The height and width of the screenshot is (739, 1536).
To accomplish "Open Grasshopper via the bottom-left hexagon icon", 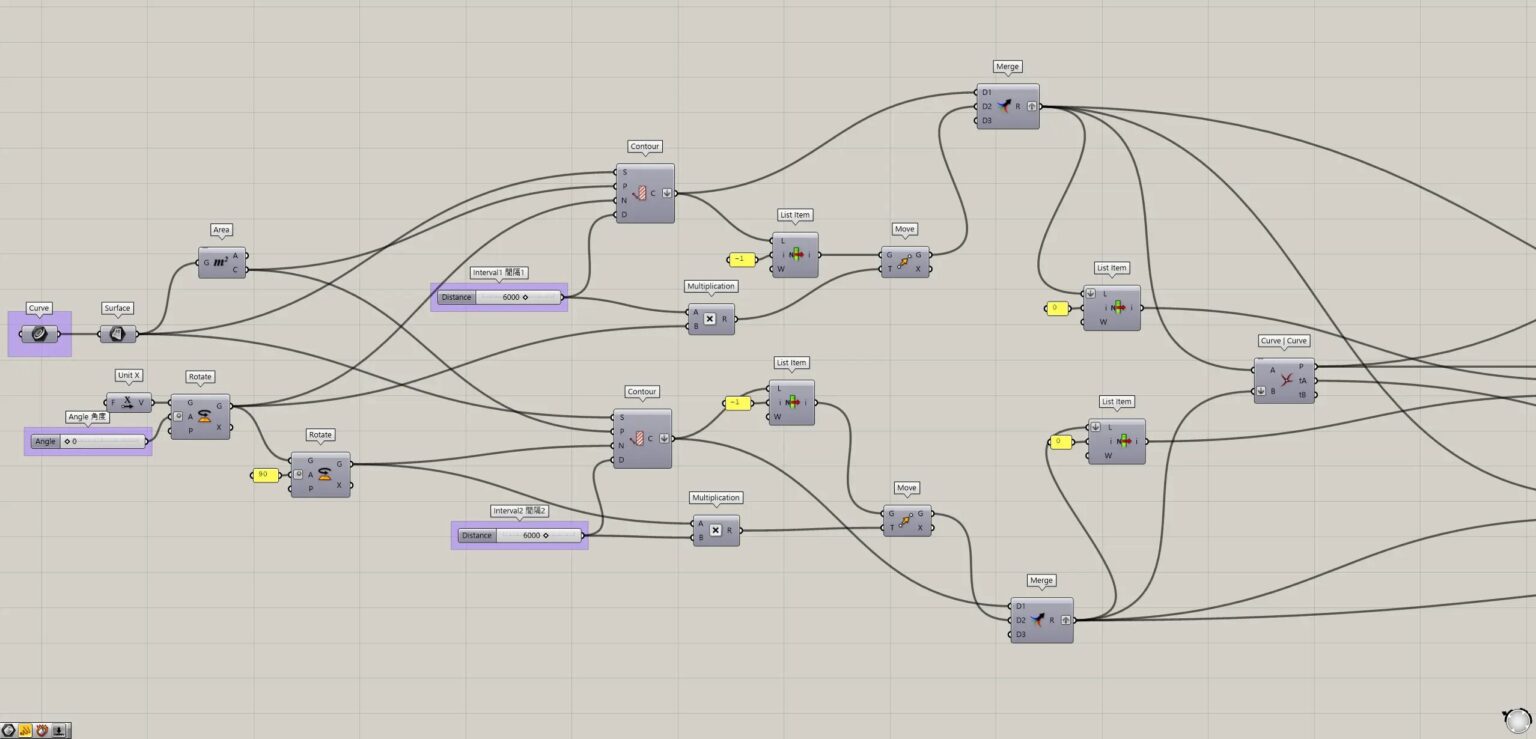I will (9, 731).
